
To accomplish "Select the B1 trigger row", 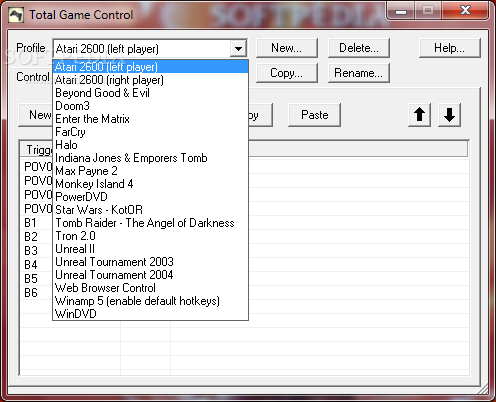I will [36, 223].
